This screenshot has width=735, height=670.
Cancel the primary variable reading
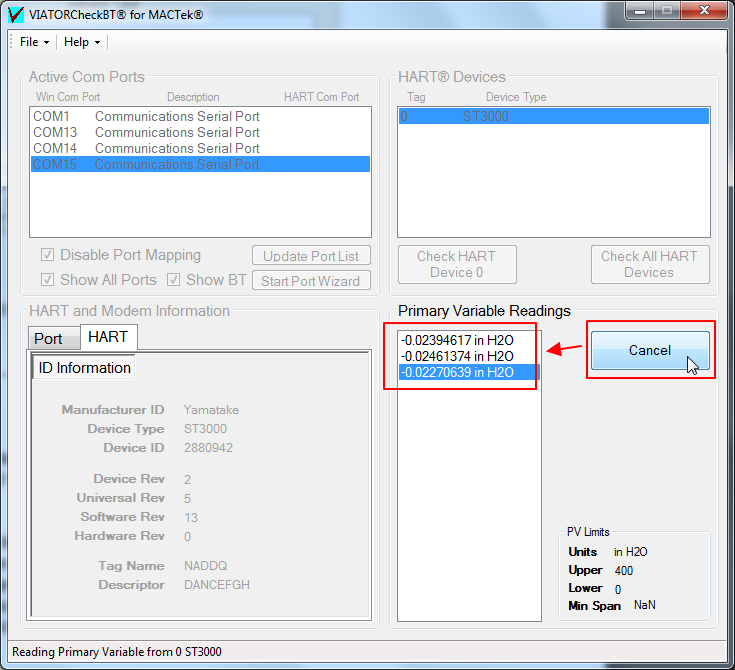pyautogui.click(x=650, y=351)
